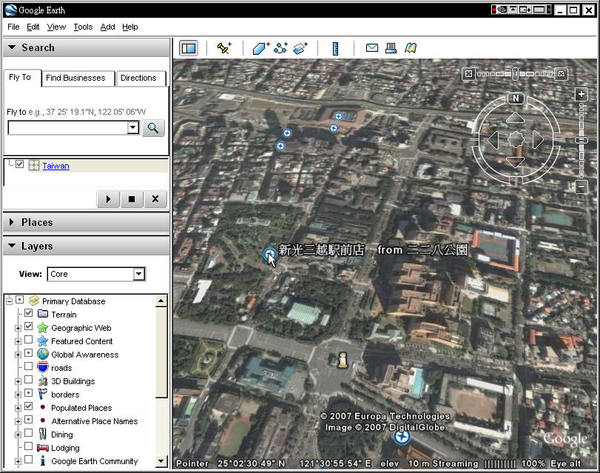Enable the Lodging layer checkbox
The width and height of the screenshot is (600, 473).
pos(28,446)
